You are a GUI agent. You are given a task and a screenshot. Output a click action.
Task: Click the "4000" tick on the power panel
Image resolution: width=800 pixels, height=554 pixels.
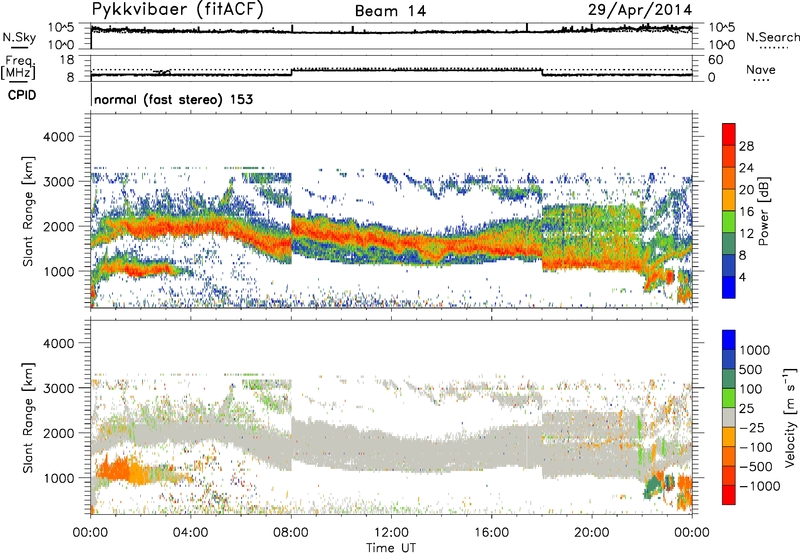point(58,137)
